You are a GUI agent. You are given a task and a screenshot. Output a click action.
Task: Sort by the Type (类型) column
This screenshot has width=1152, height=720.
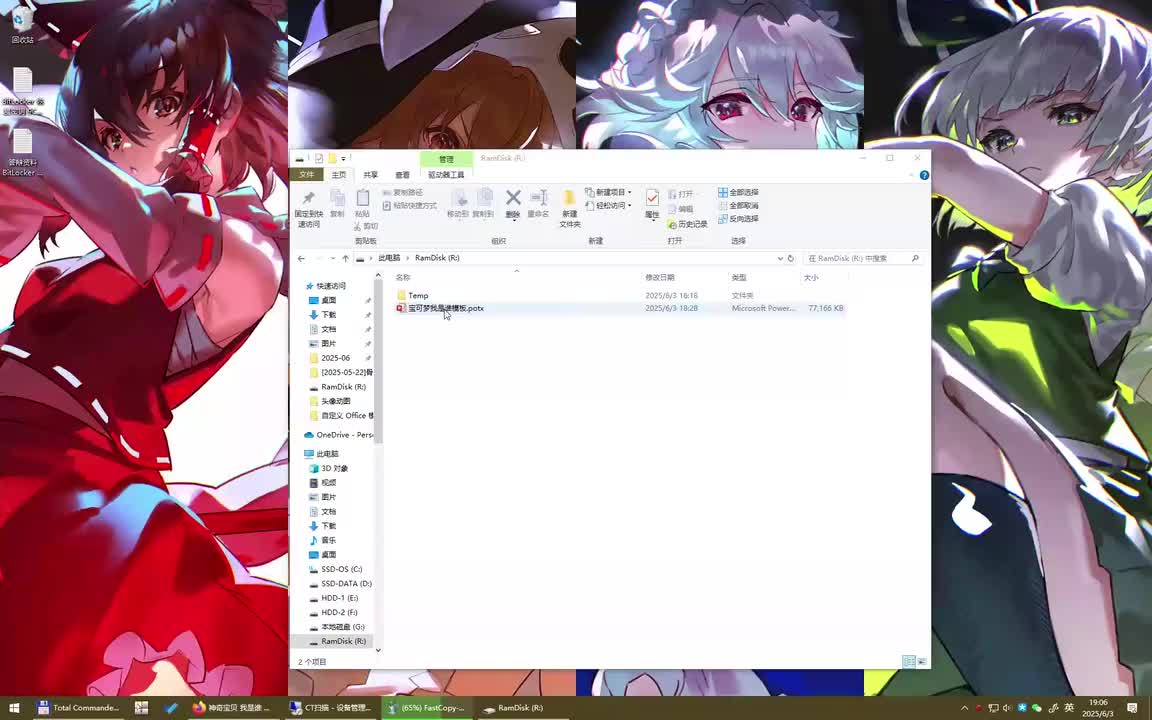(x=739, y=278)
